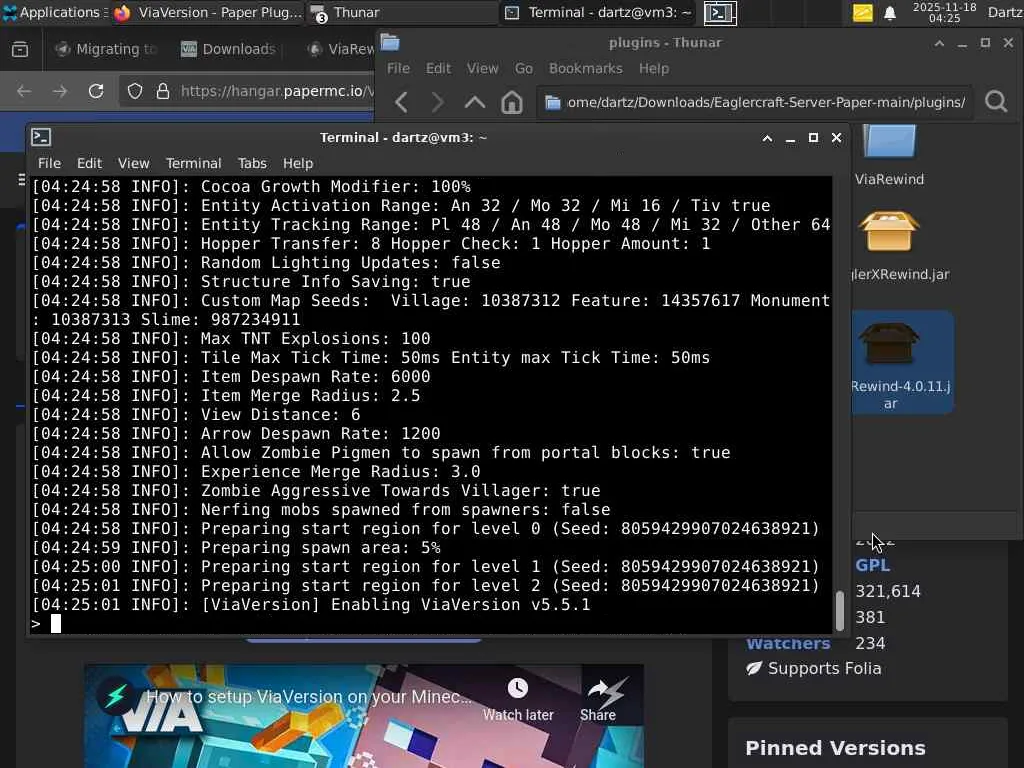Select the ViaRewind folder
Screen dimensions: 1024x768
coord(889,156)
